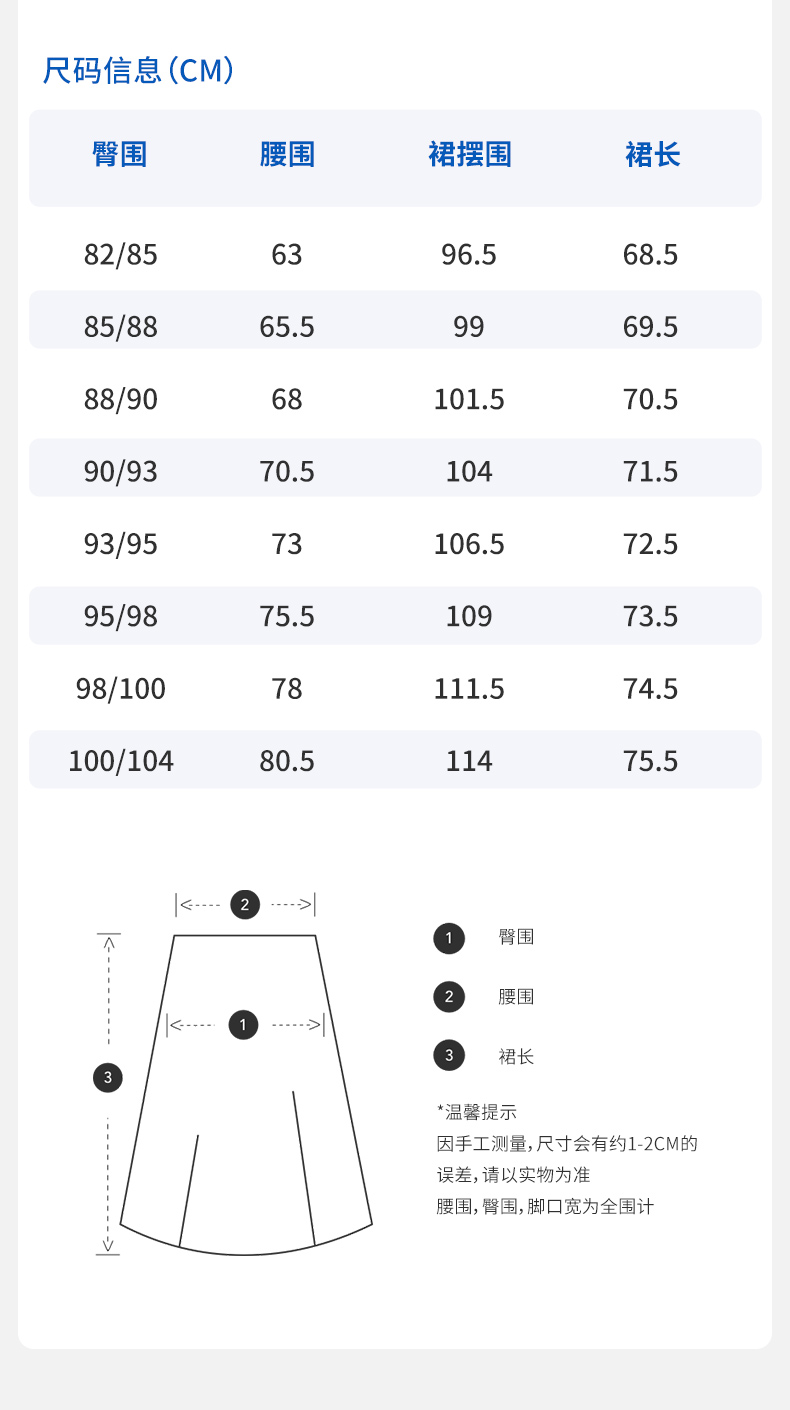Select legend circle 1 beside 臀围

(449, 938)
